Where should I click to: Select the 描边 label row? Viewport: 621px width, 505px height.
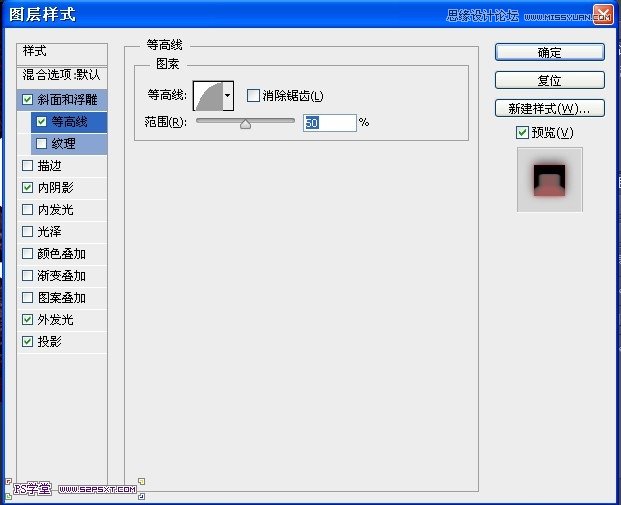tap(62, 166)
